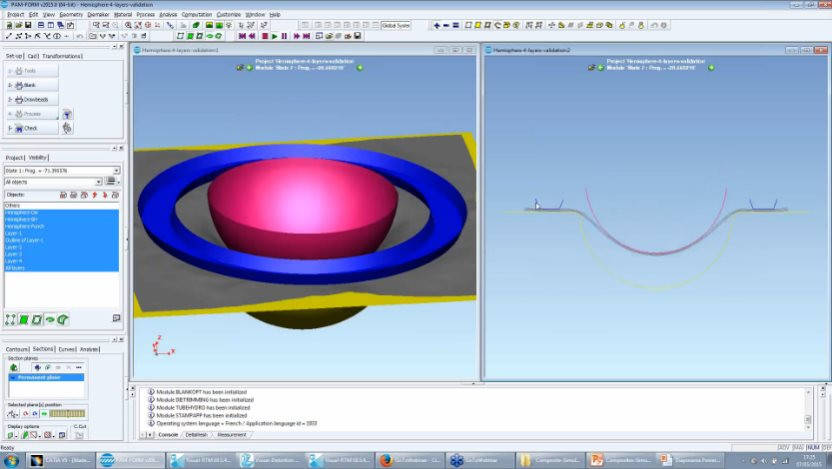Viewport: 832px width, 469px height.
Task: Collapse the Permanent plane entry
Action: 13,377
